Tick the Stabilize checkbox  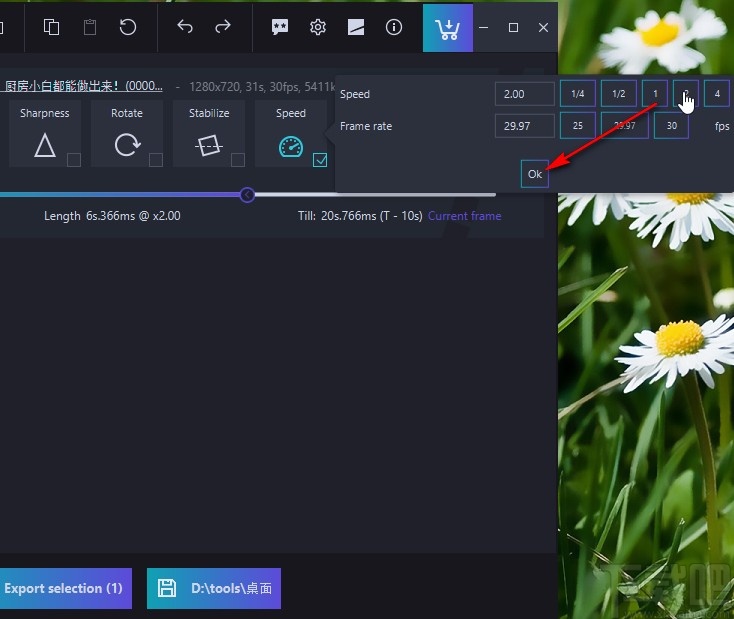(238, 160)
